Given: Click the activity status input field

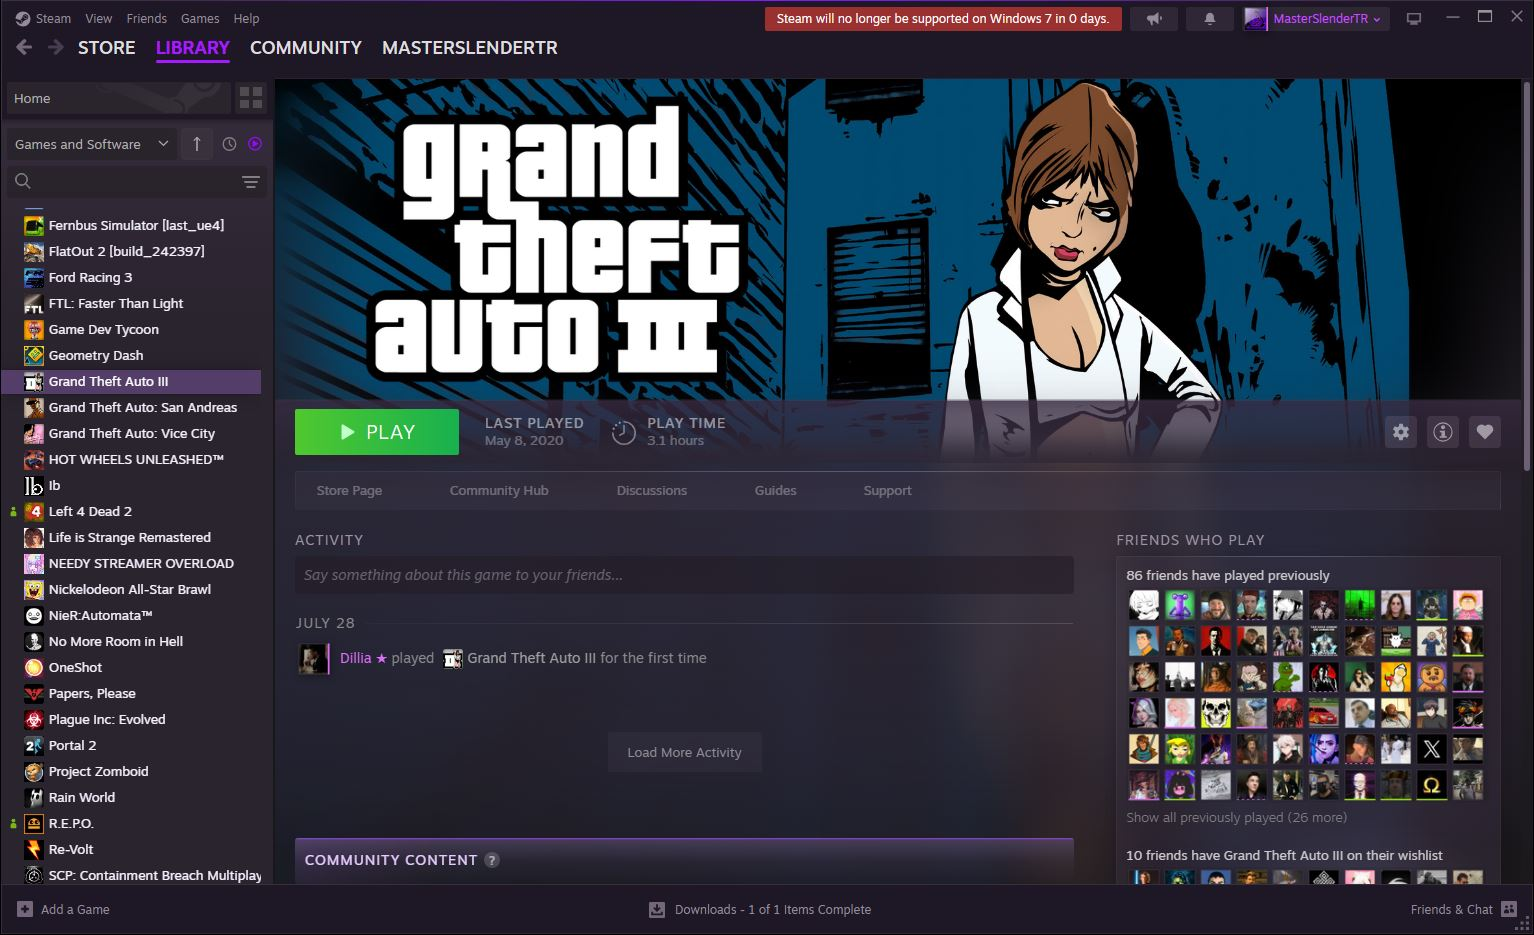Looking at the screenshot, I should [x=684, y=575].
